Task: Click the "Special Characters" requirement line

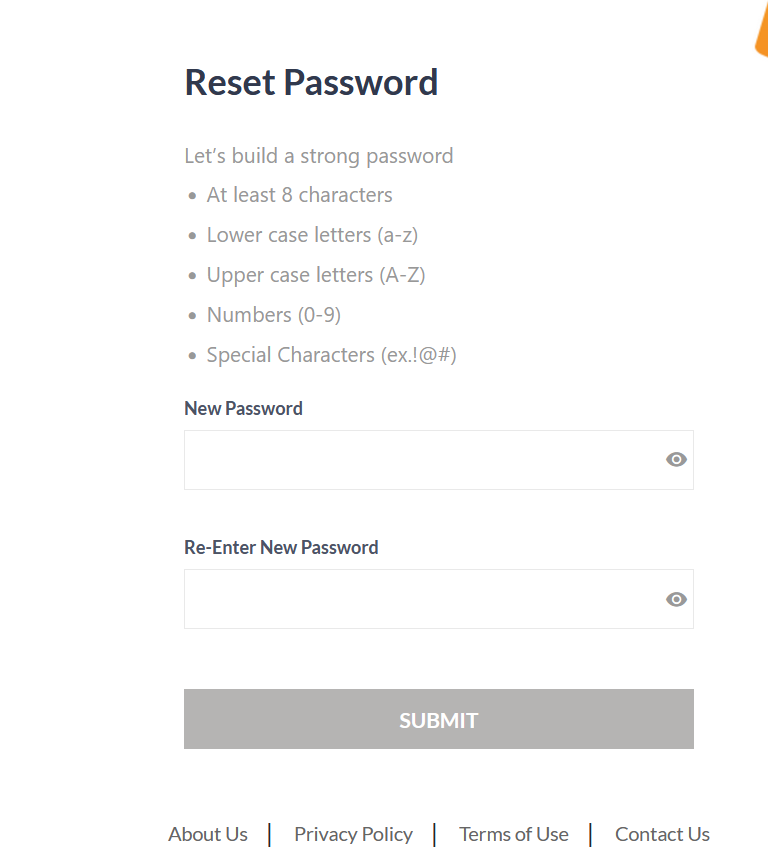Action: [331, 355]
